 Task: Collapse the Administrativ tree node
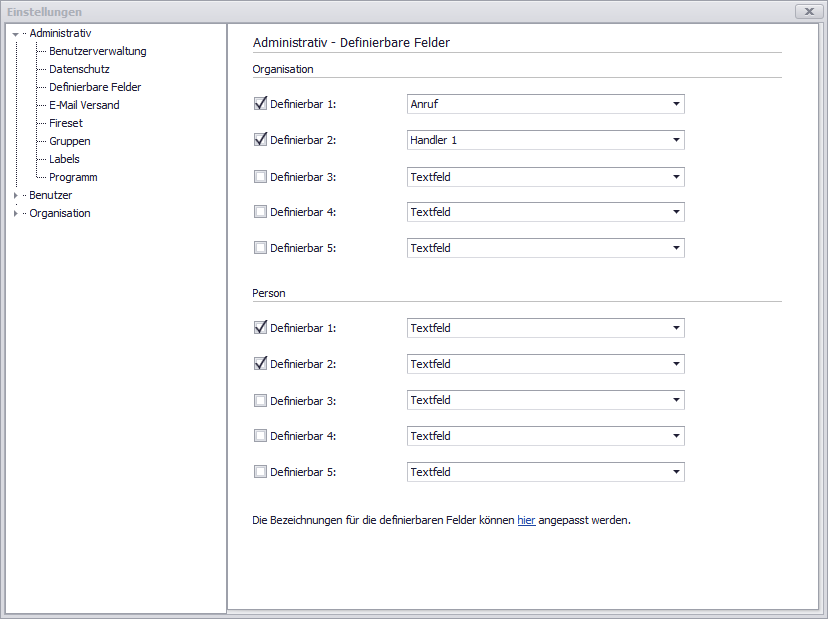(15, 34)
